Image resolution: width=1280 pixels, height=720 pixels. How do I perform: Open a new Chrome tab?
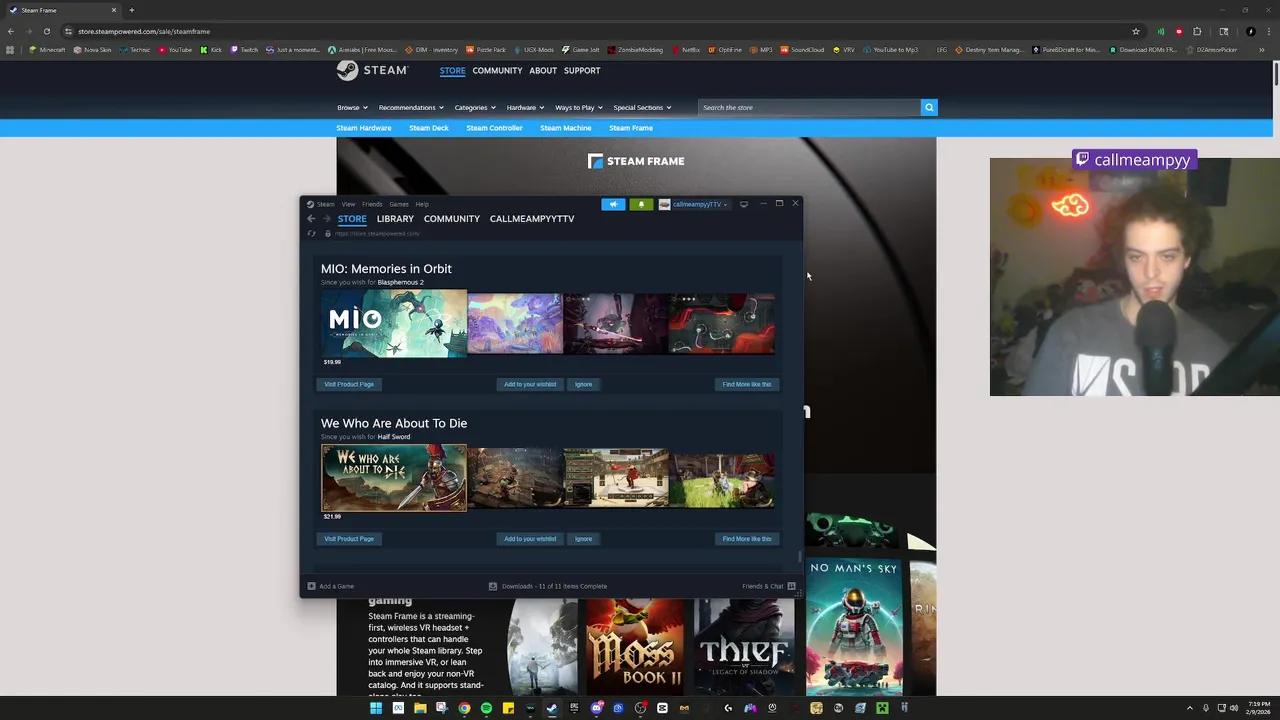(x=131, y=10)
